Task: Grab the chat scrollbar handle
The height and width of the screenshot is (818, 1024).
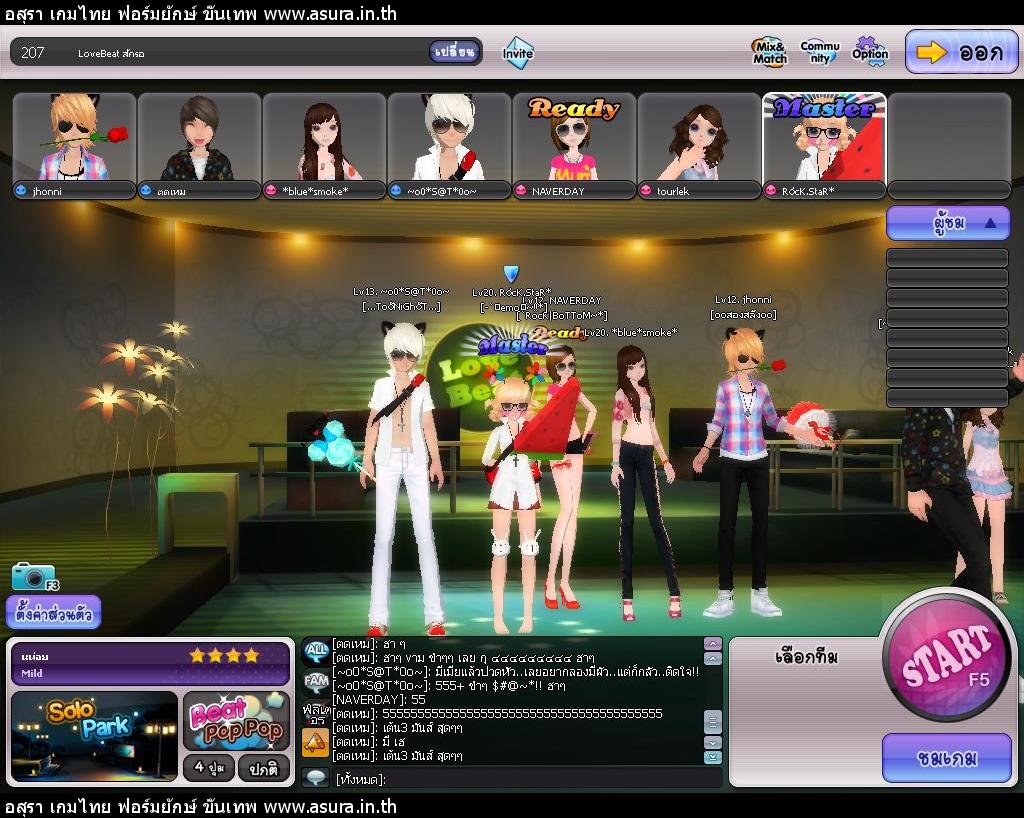Action: point(712,722)
